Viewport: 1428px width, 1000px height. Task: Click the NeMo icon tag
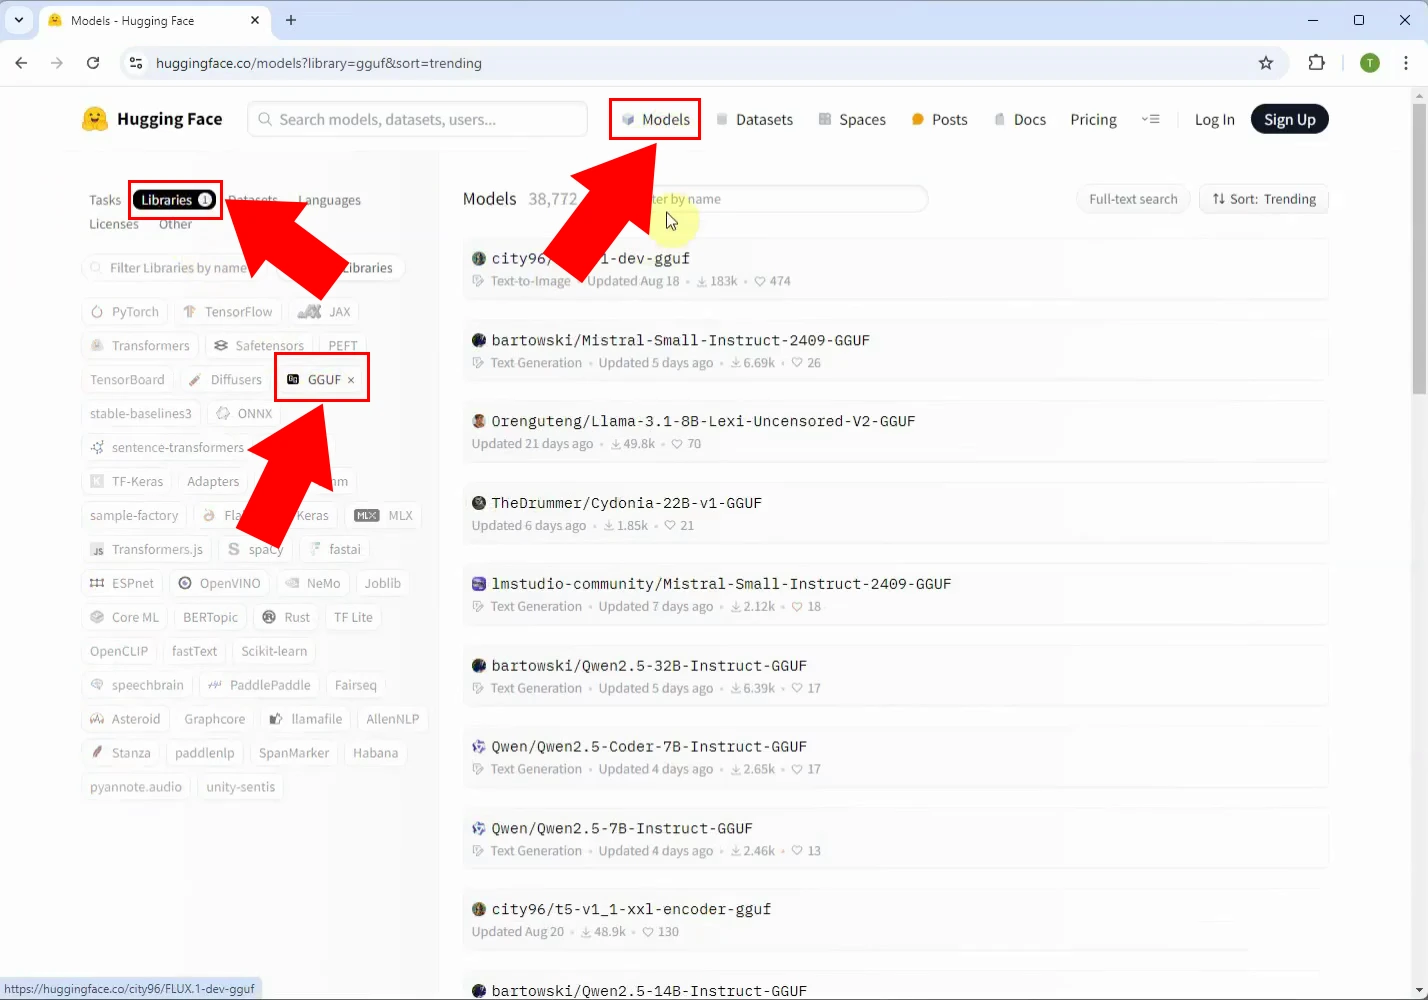(x=312, y=584)
